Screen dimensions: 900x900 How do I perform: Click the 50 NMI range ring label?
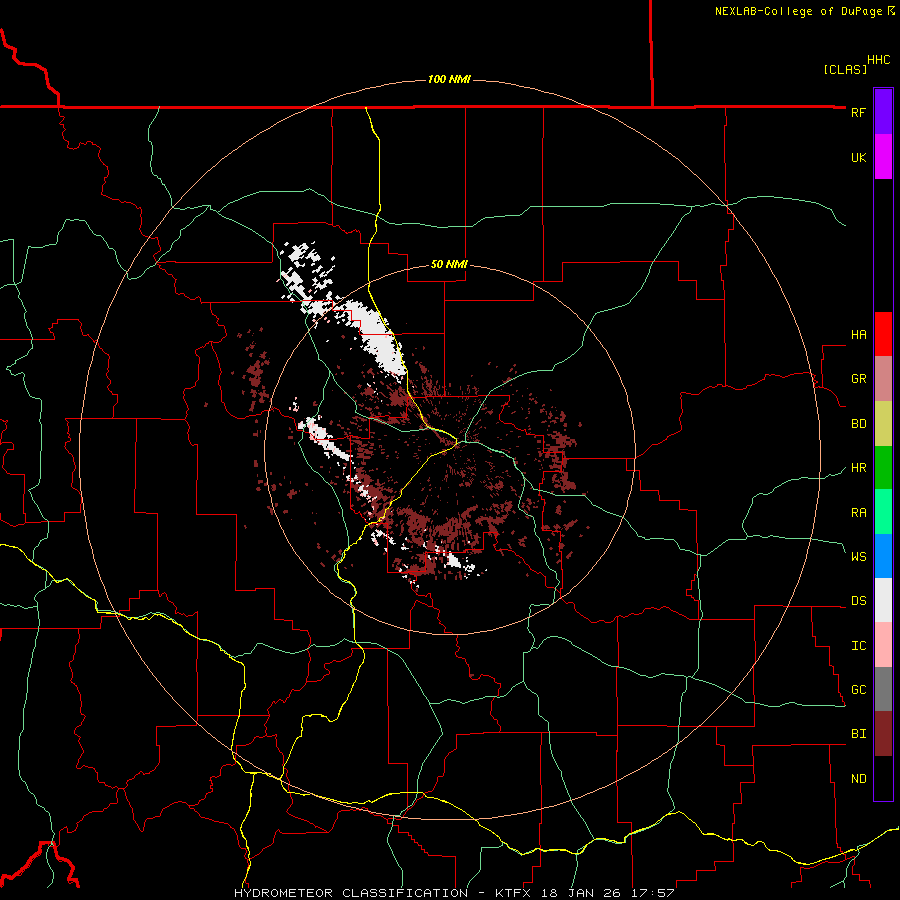pos(449,264)
